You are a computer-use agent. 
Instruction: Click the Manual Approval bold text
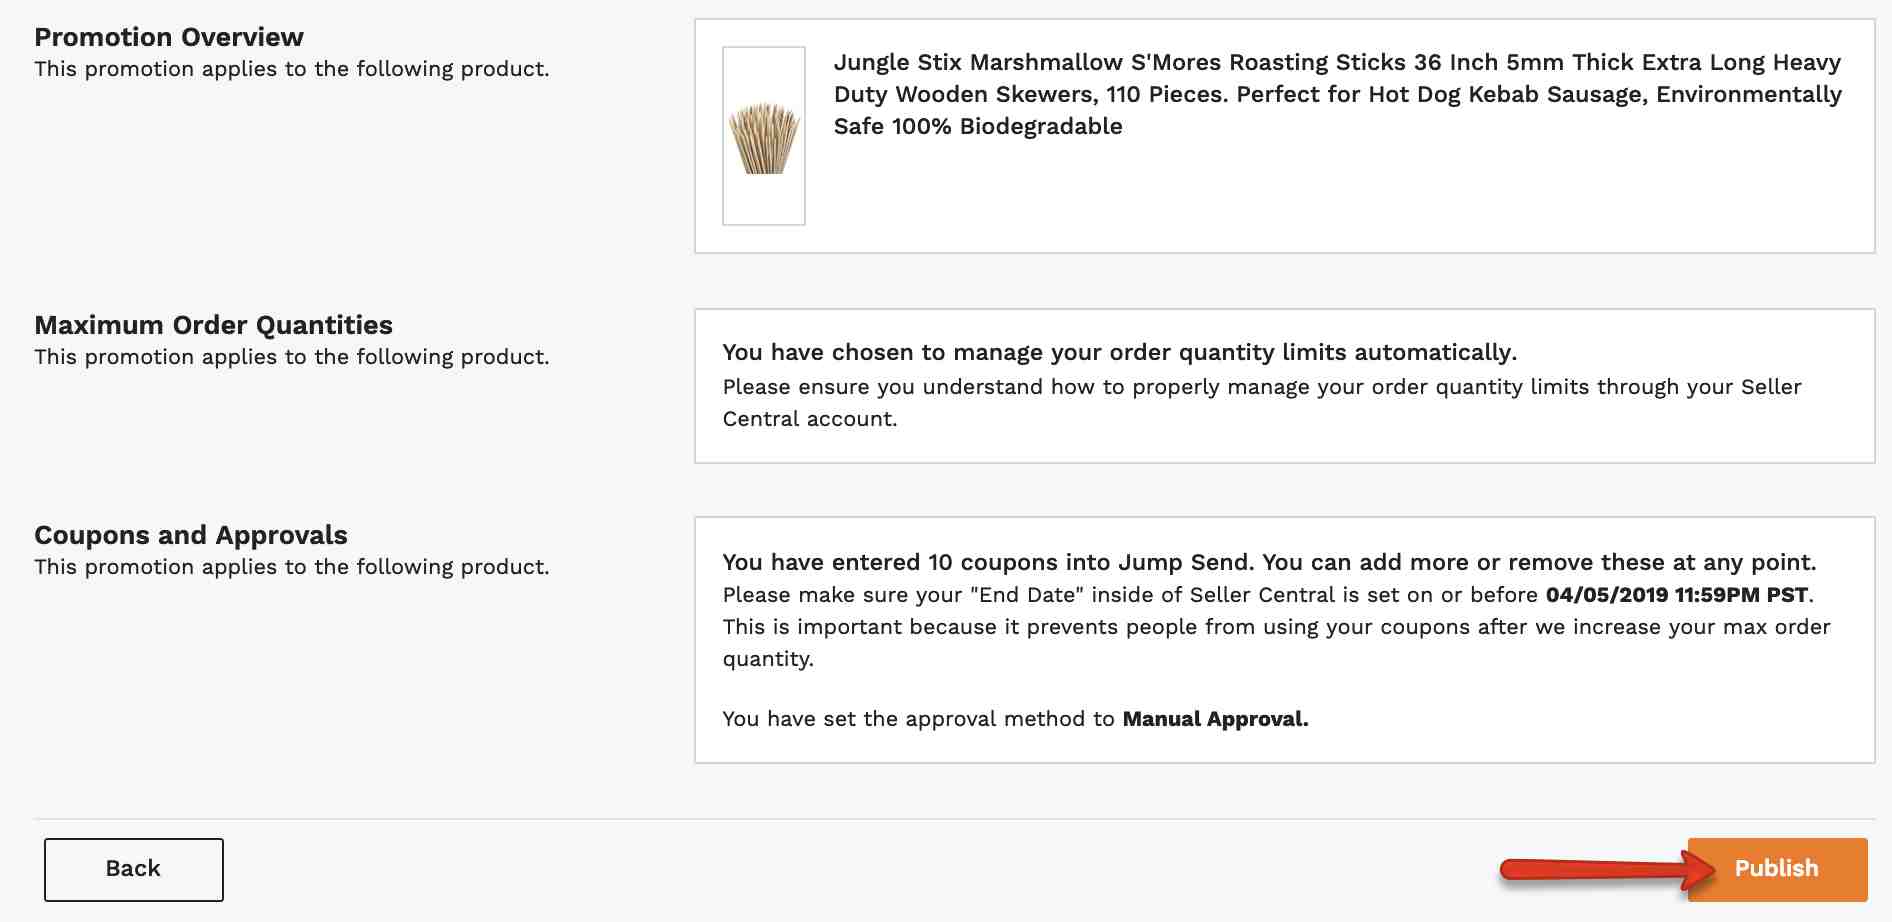point(1215,719)
